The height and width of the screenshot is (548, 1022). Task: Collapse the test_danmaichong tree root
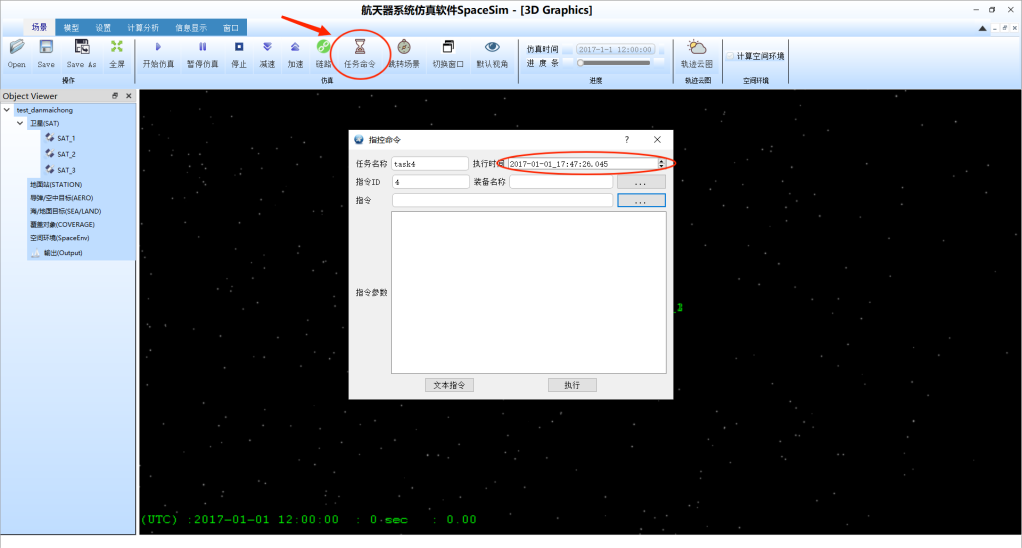(8, 110)
